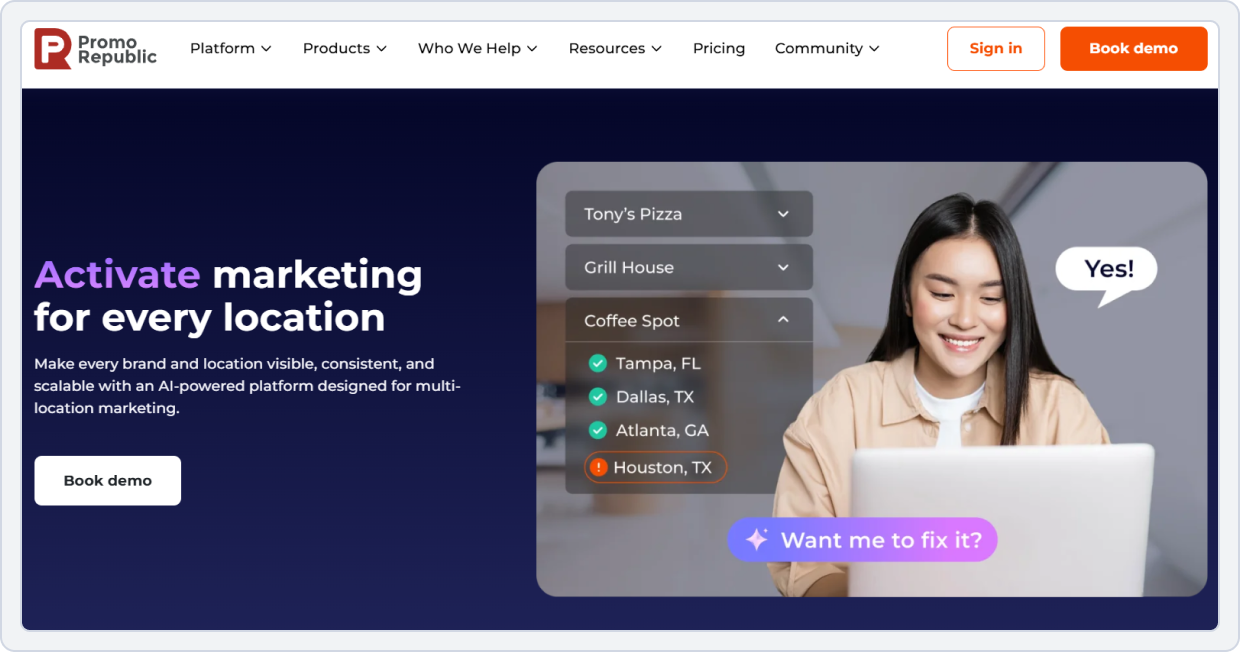
Task: Click the Yes! speech bubble
Action: tap(1105, 268)
